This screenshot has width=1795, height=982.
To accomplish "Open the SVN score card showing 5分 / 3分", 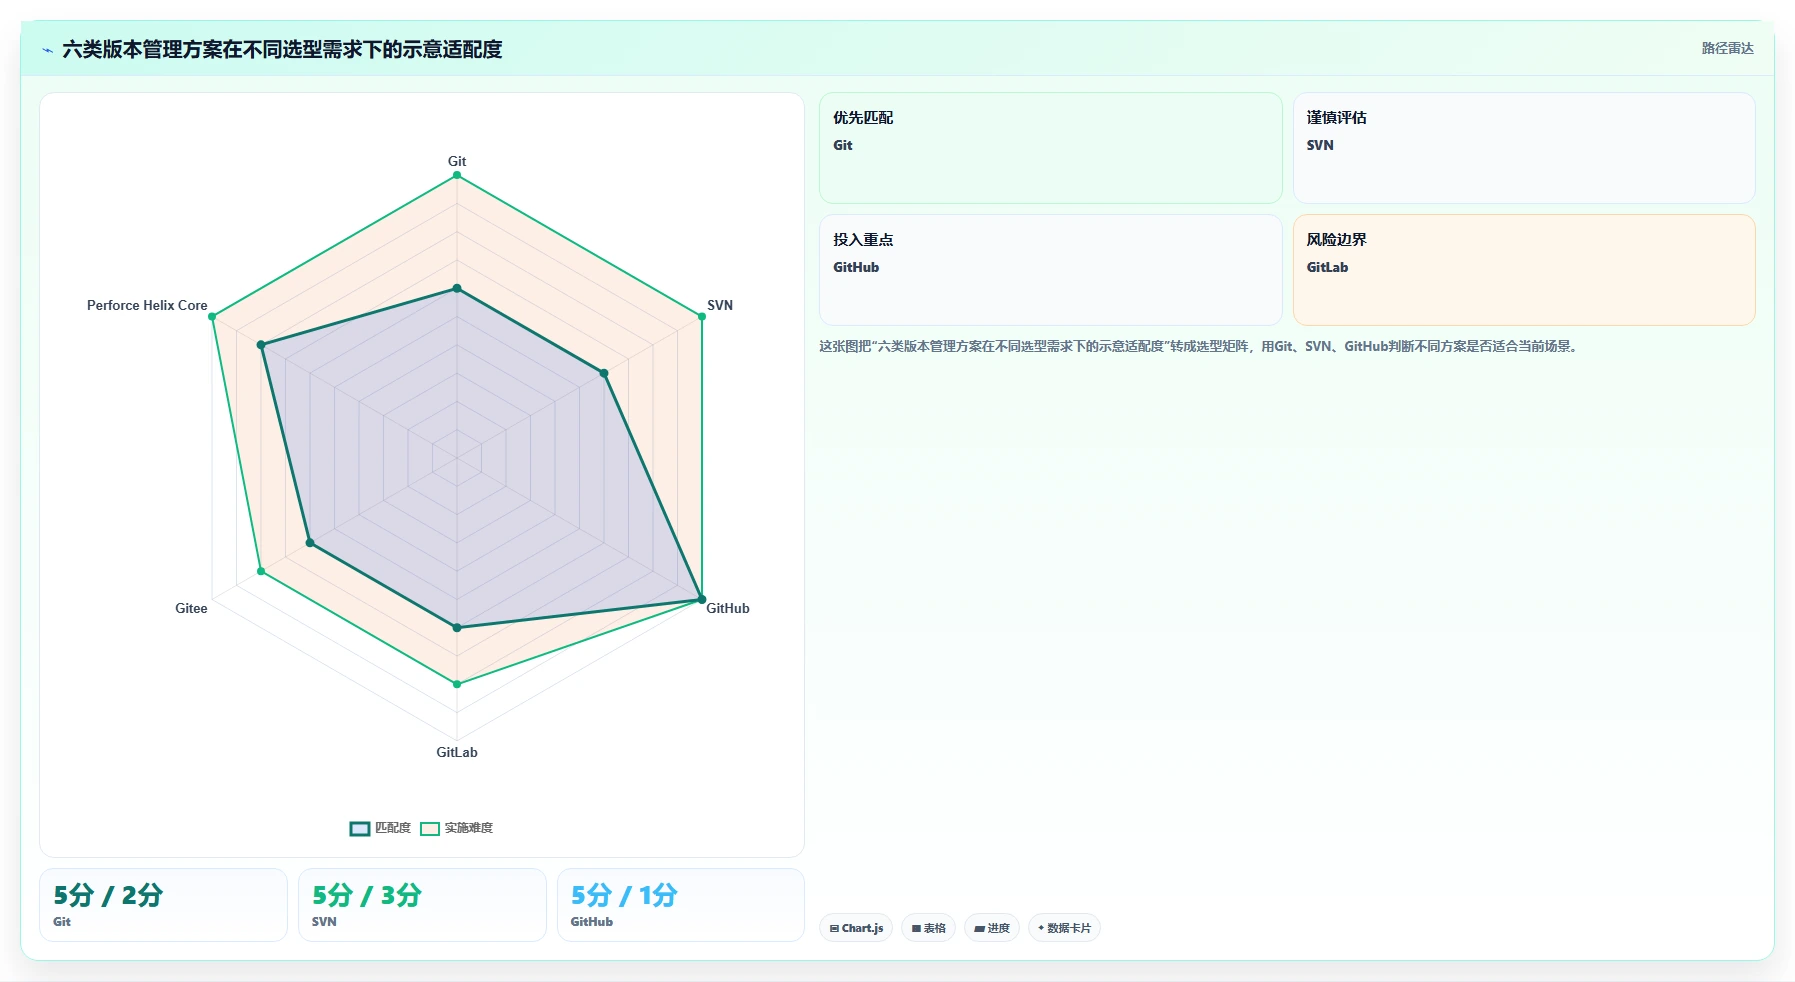I will [x=422, y=905].
